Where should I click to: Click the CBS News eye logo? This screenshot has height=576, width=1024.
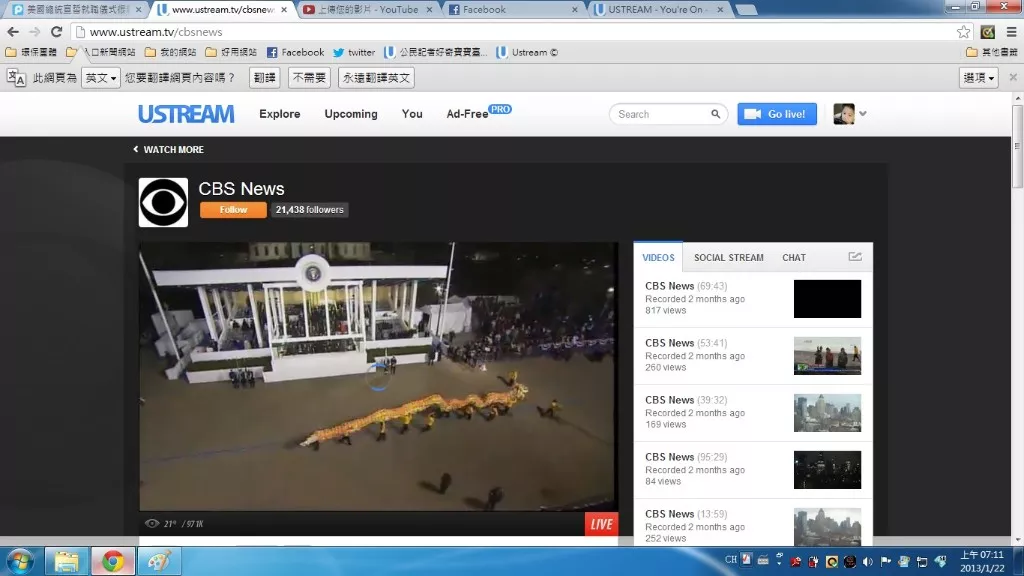(x=163, y=202)
